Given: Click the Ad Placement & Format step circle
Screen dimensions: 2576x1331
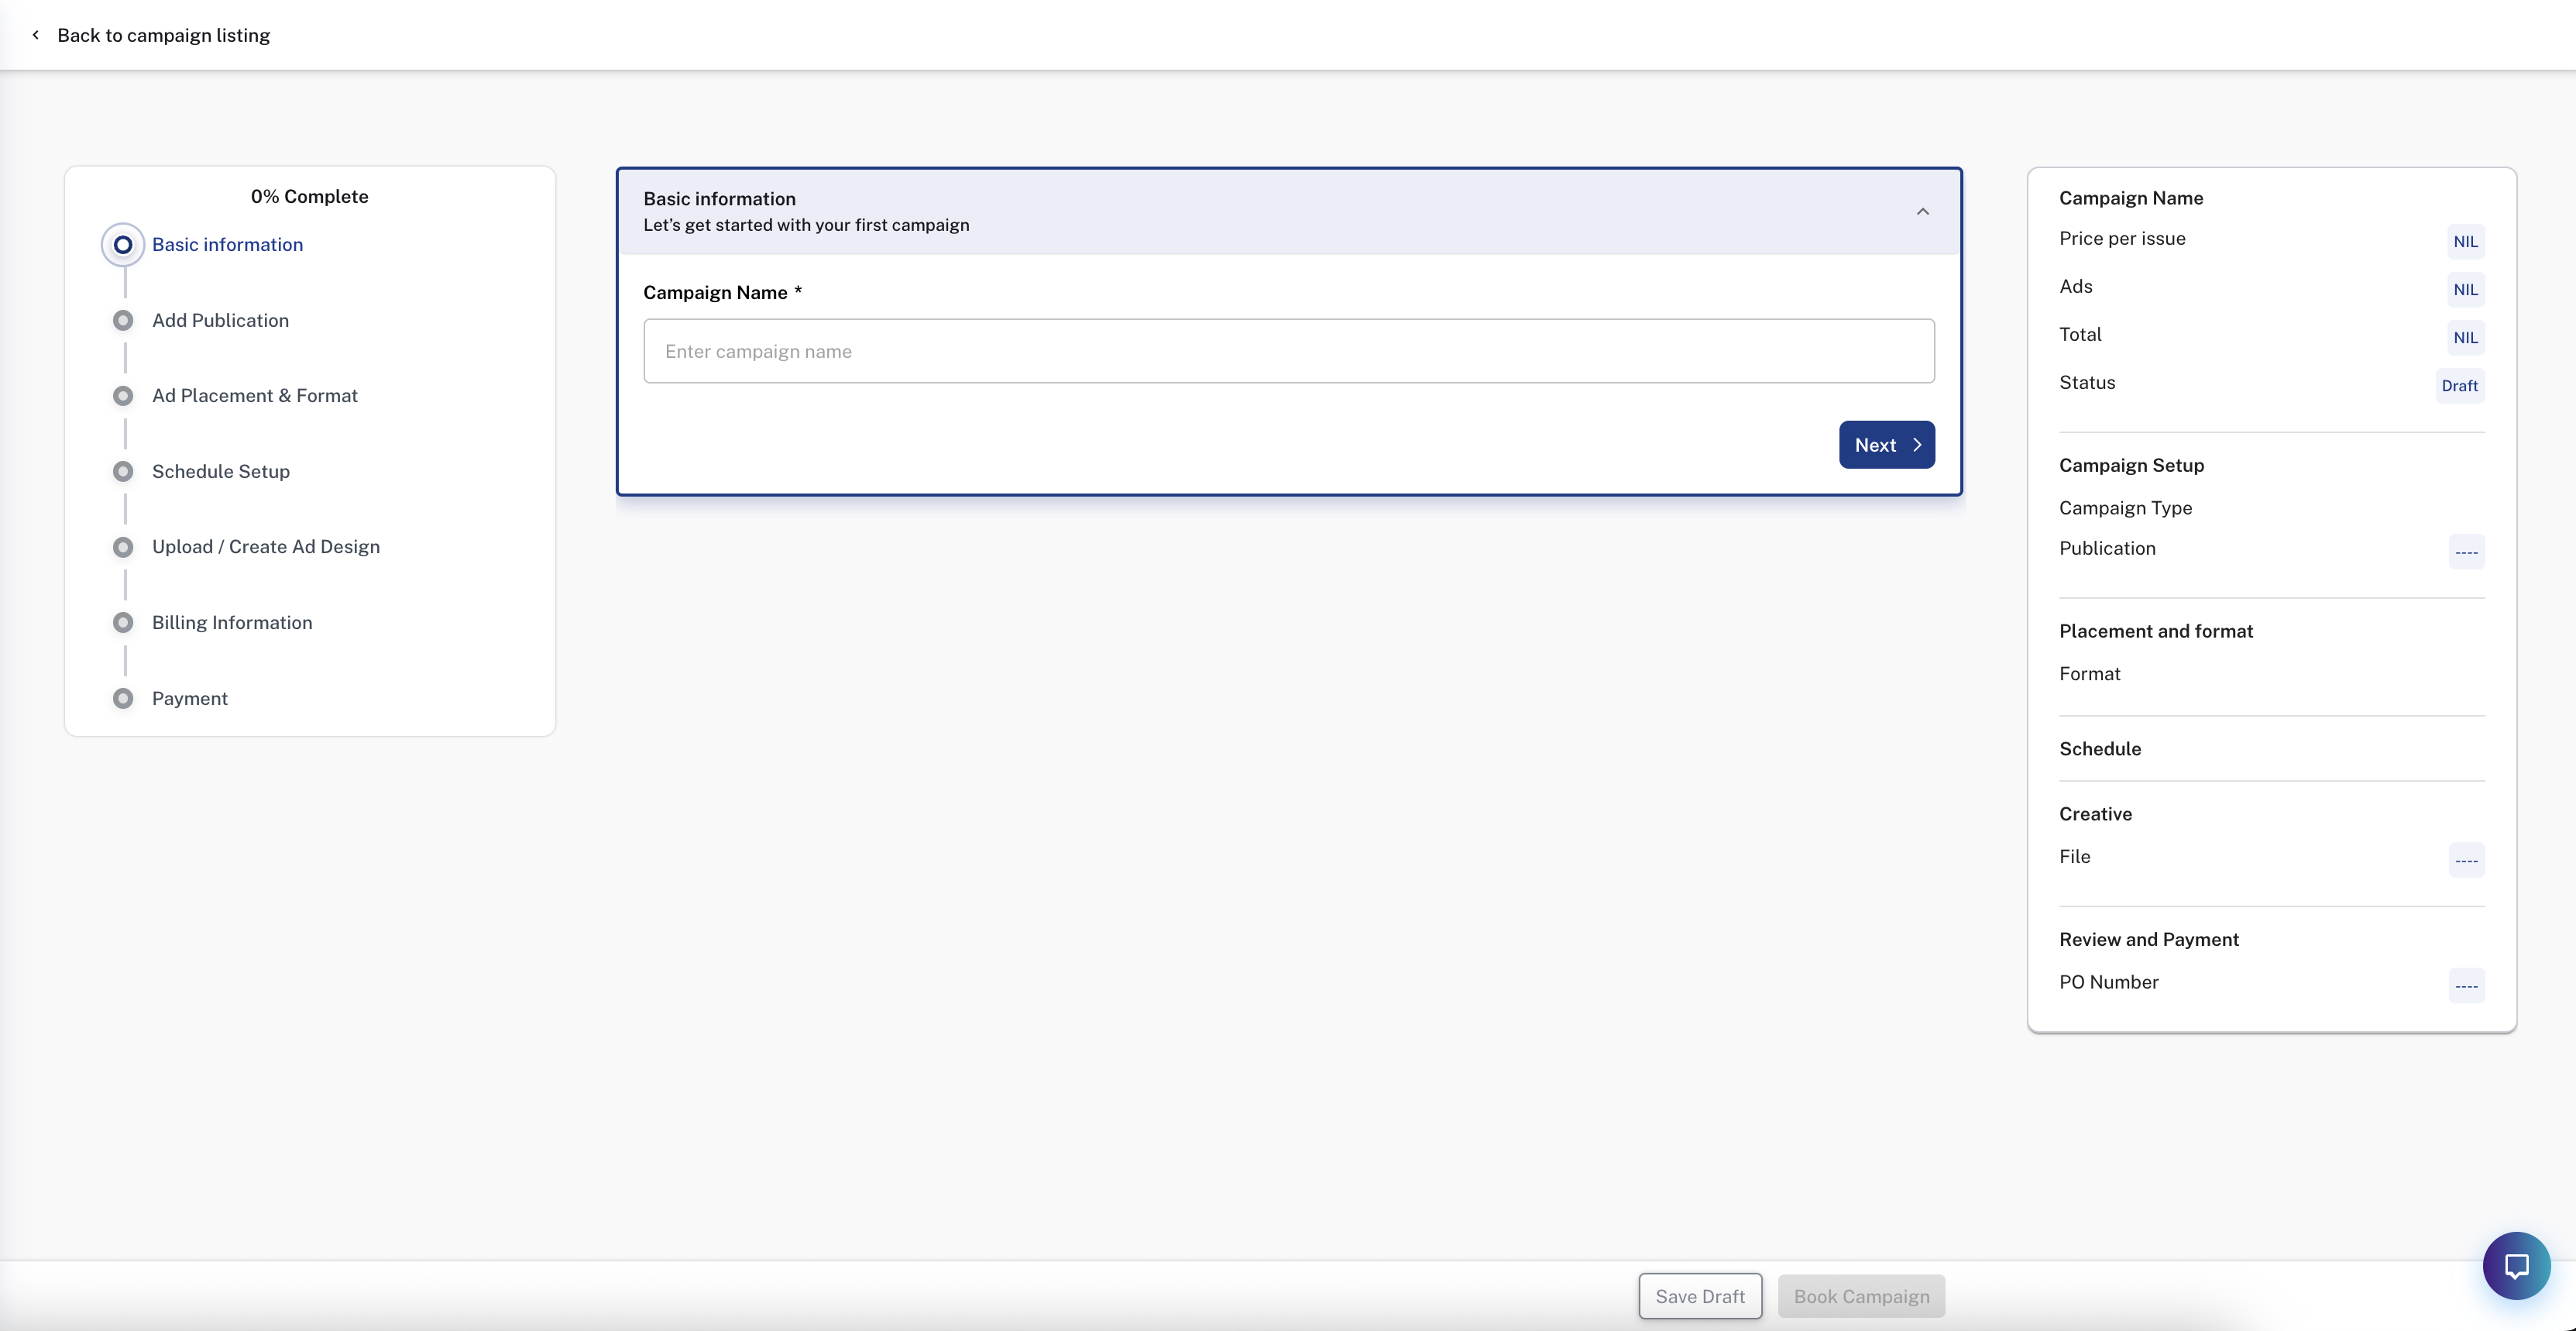Looking at the screenshot, I should tap(123, 396).
